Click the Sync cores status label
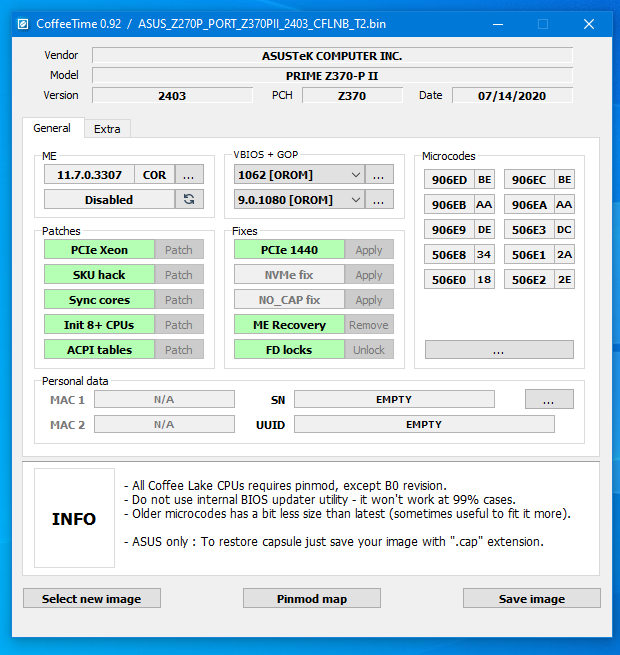The image size is (620, 655). 99,300
